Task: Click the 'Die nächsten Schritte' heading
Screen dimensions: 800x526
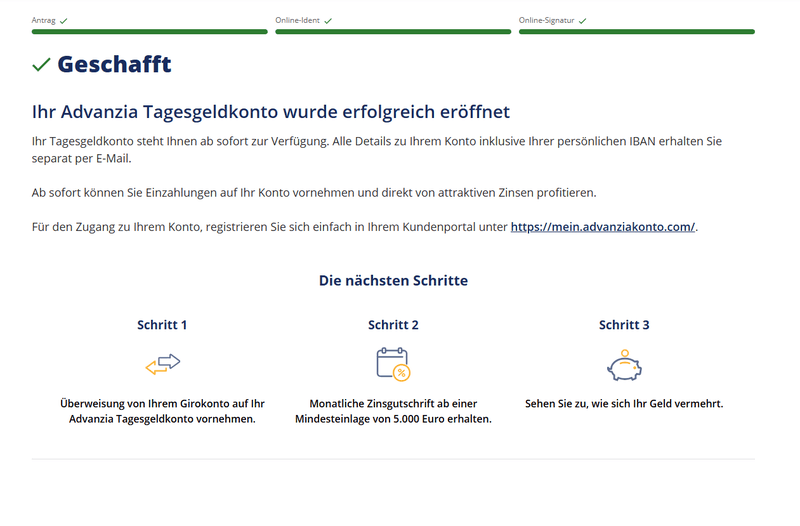Action: pos(393,281)
